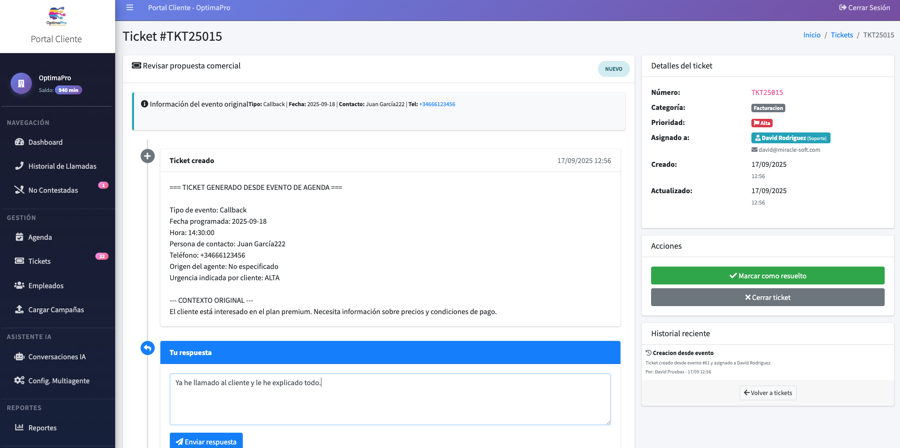The height and width of the screenshot is (448, 900).
Task: Click the hamburger menu icon in top bar
Action: point(129,8)
